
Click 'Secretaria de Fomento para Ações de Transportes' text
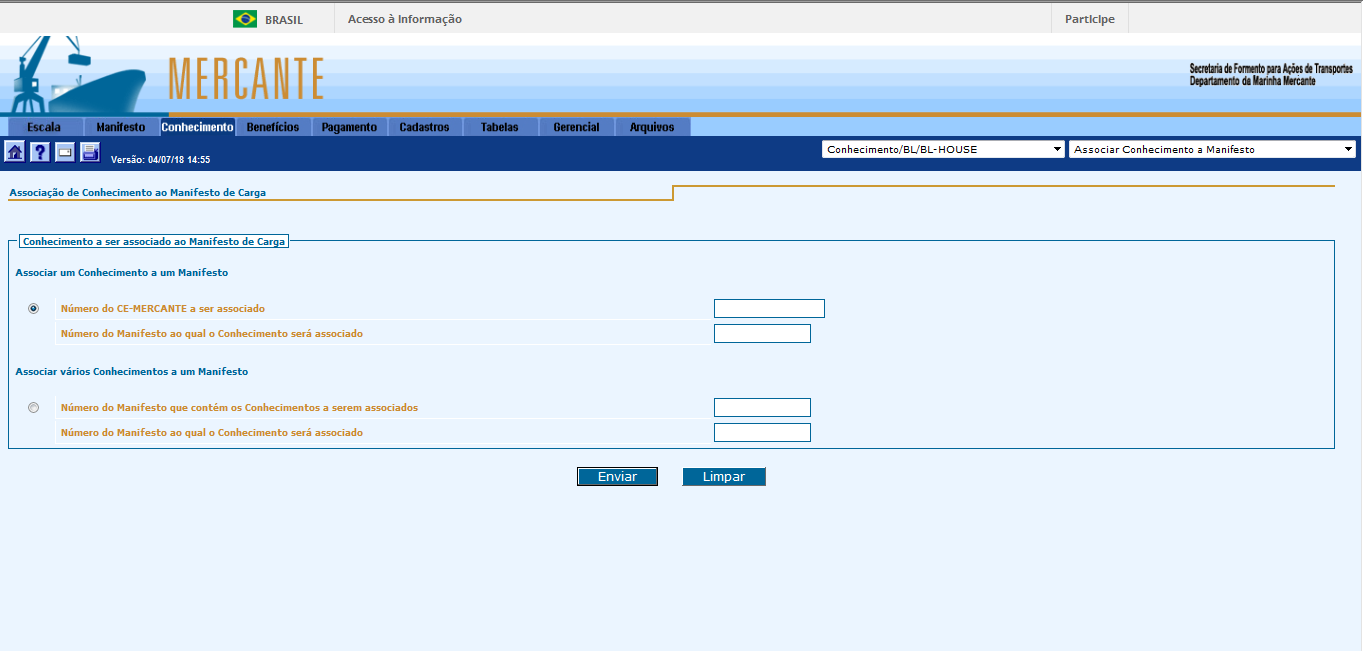tap(1271, 69)
